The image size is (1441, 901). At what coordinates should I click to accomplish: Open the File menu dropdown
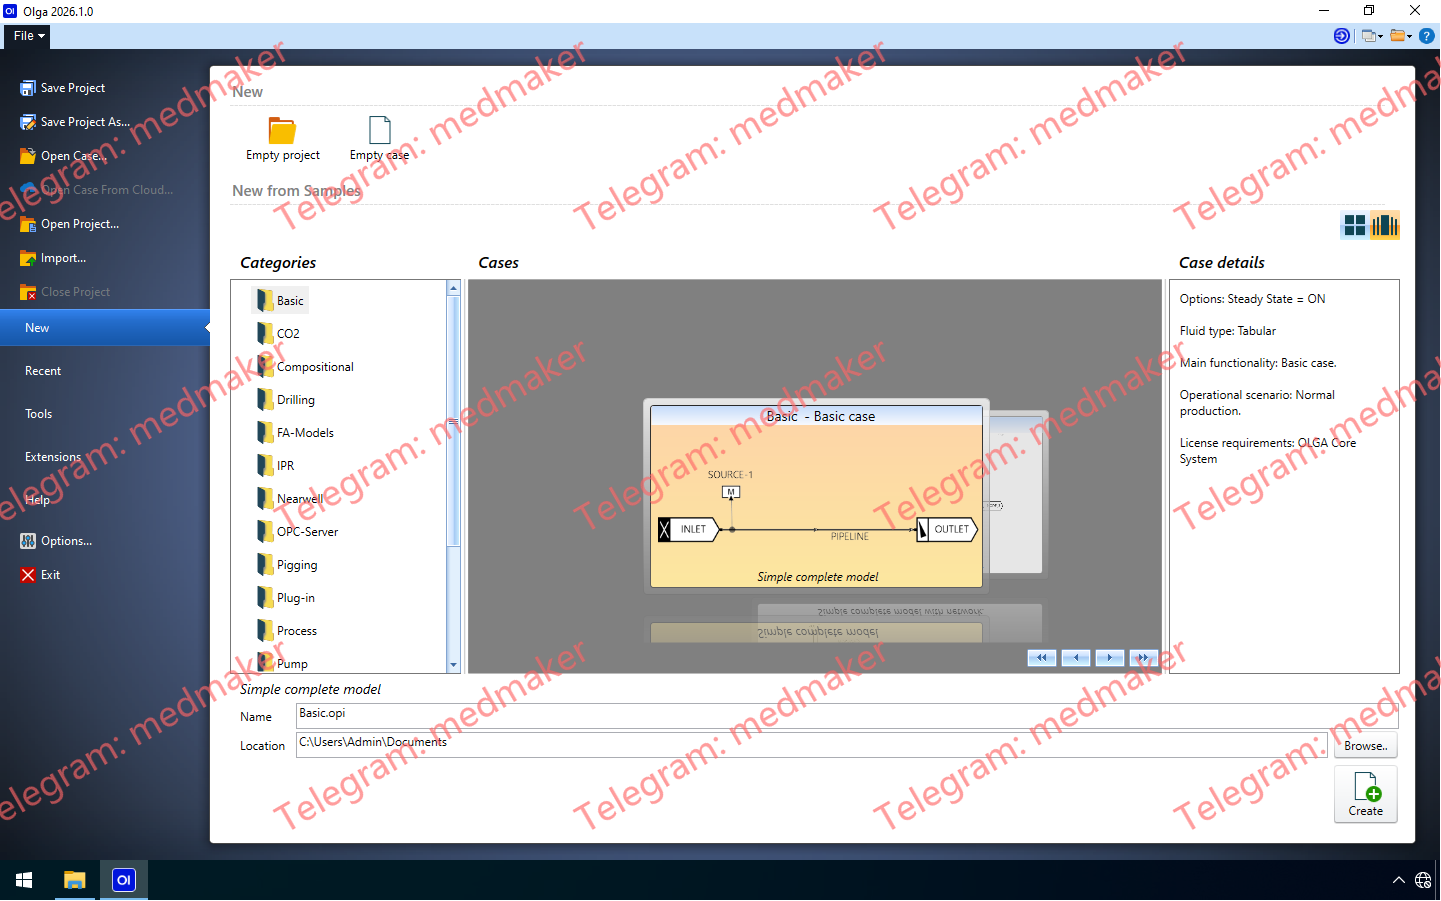pyautogui.click(x=29, y=36)
